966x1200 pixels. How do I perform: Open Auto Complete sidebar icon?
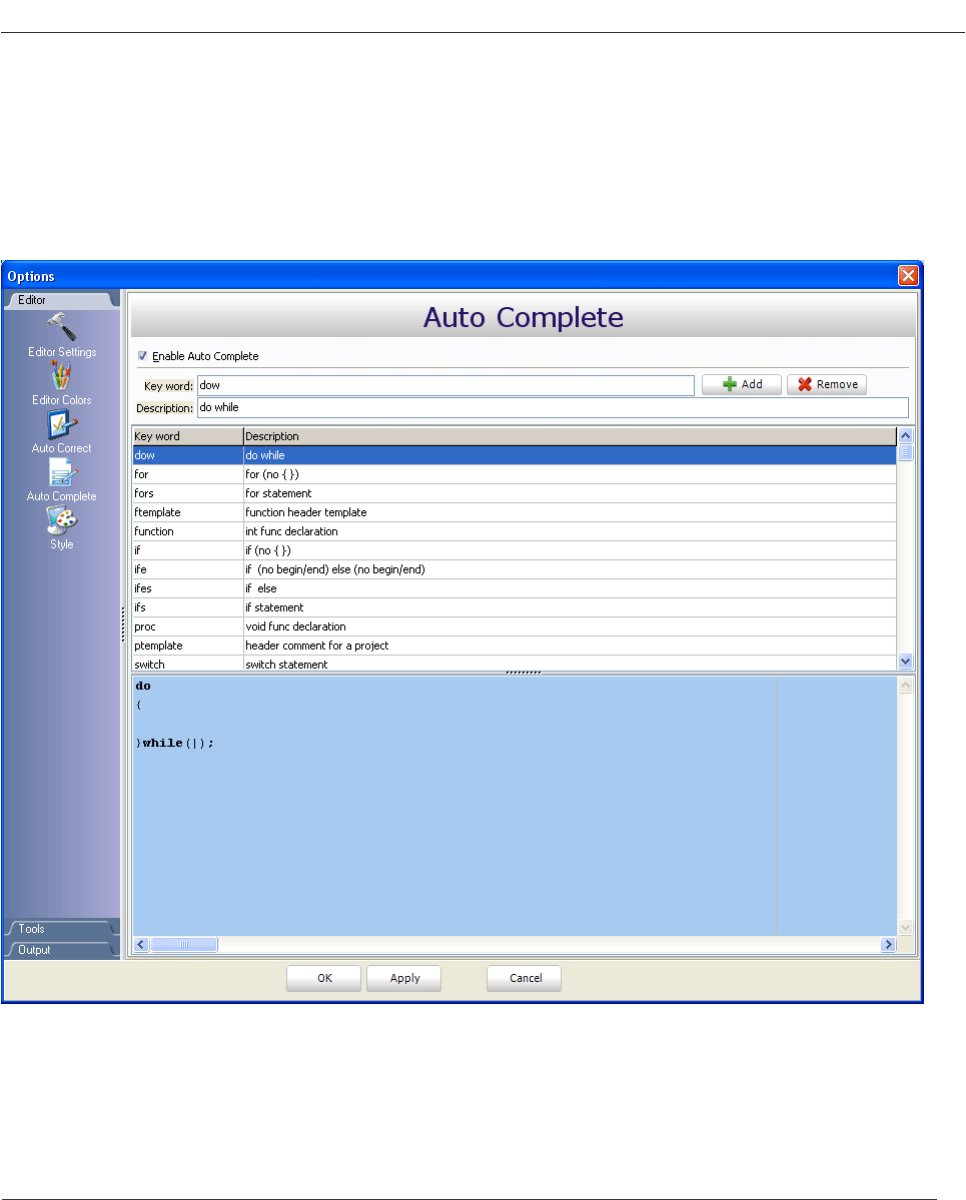62,472
